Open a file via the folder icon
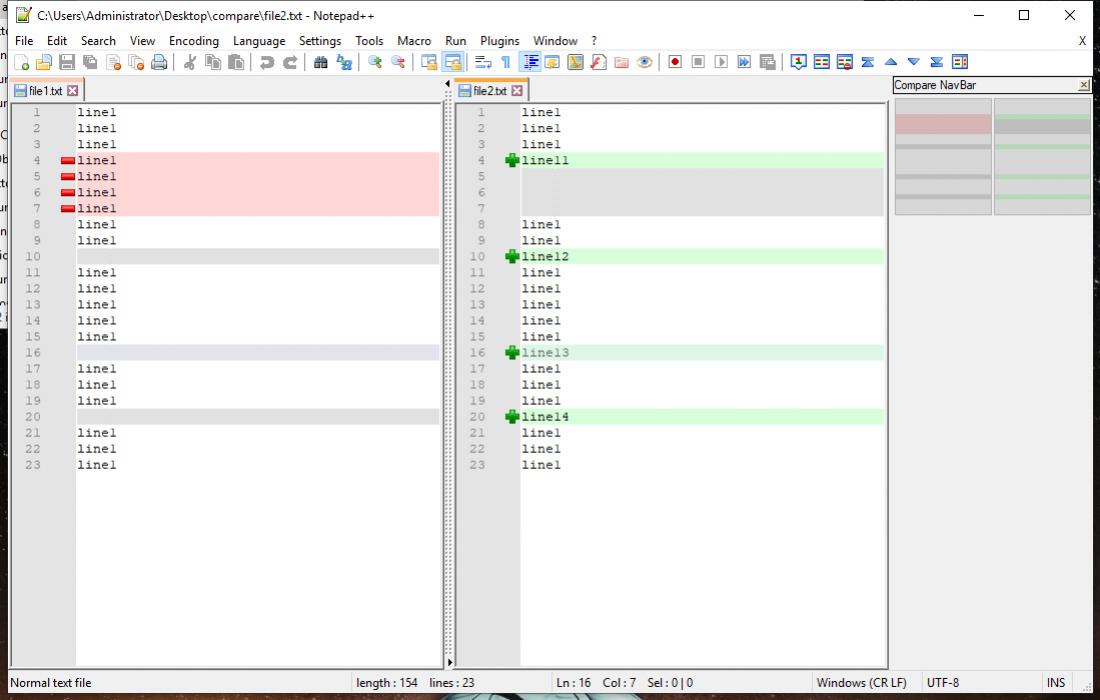 coord(43,62)
